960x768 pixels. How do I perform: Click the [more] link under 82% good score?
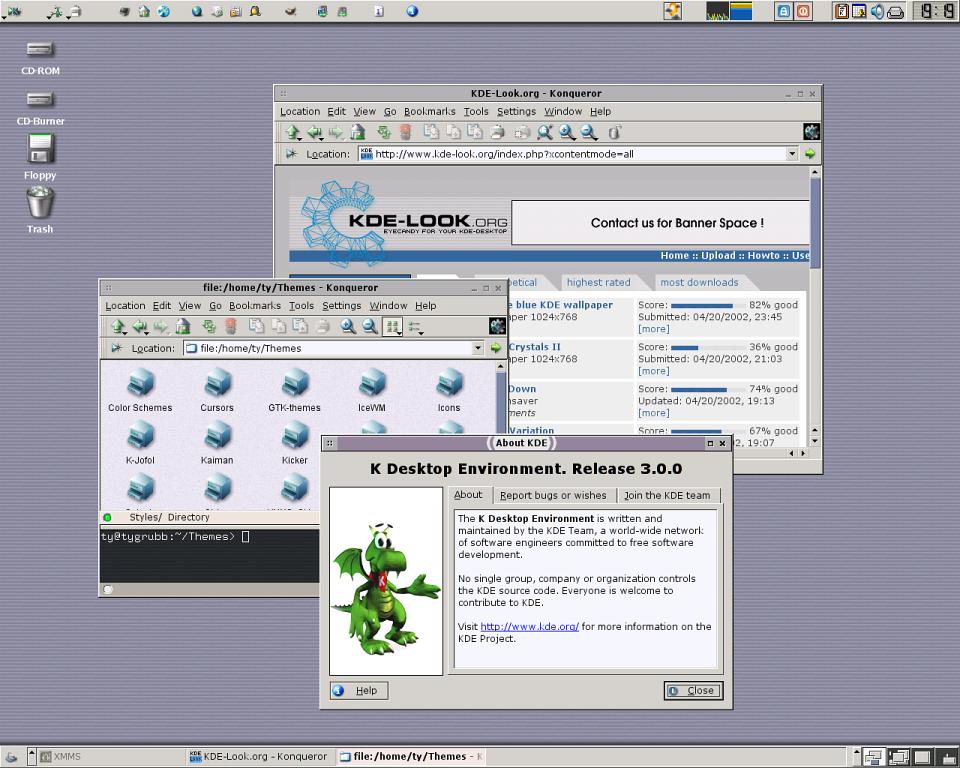(x=653, y=329)
